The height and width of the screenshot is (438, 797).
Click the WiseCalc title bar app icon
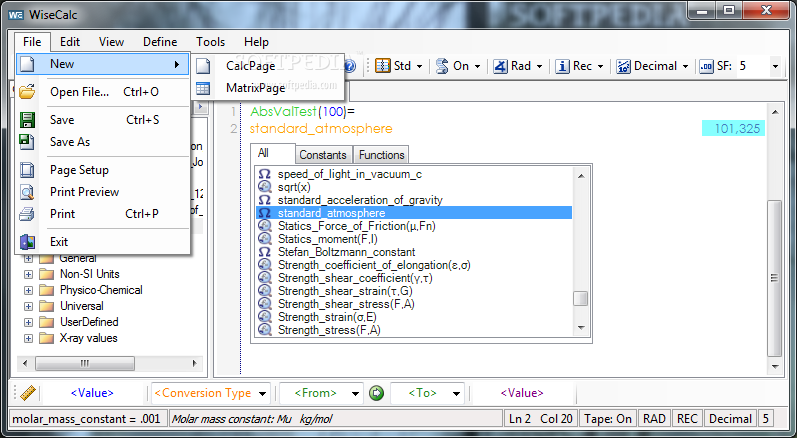pyautogui.click(x=16, y=15)
